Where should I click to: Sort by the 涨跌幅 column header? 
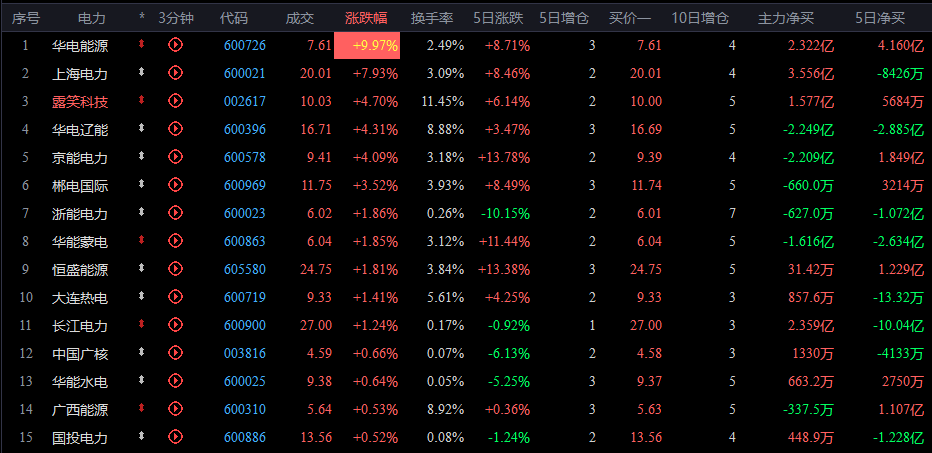(366, 18)
